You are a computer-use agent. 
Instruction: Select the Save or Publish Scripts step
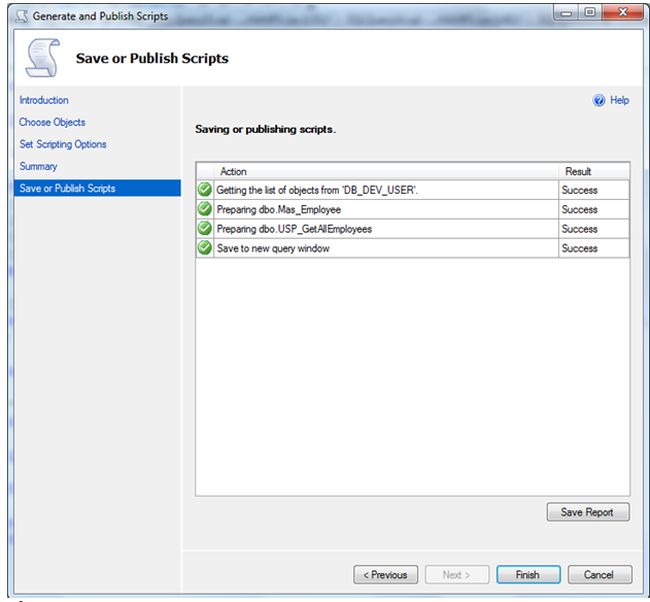click(x=67, y=188)
